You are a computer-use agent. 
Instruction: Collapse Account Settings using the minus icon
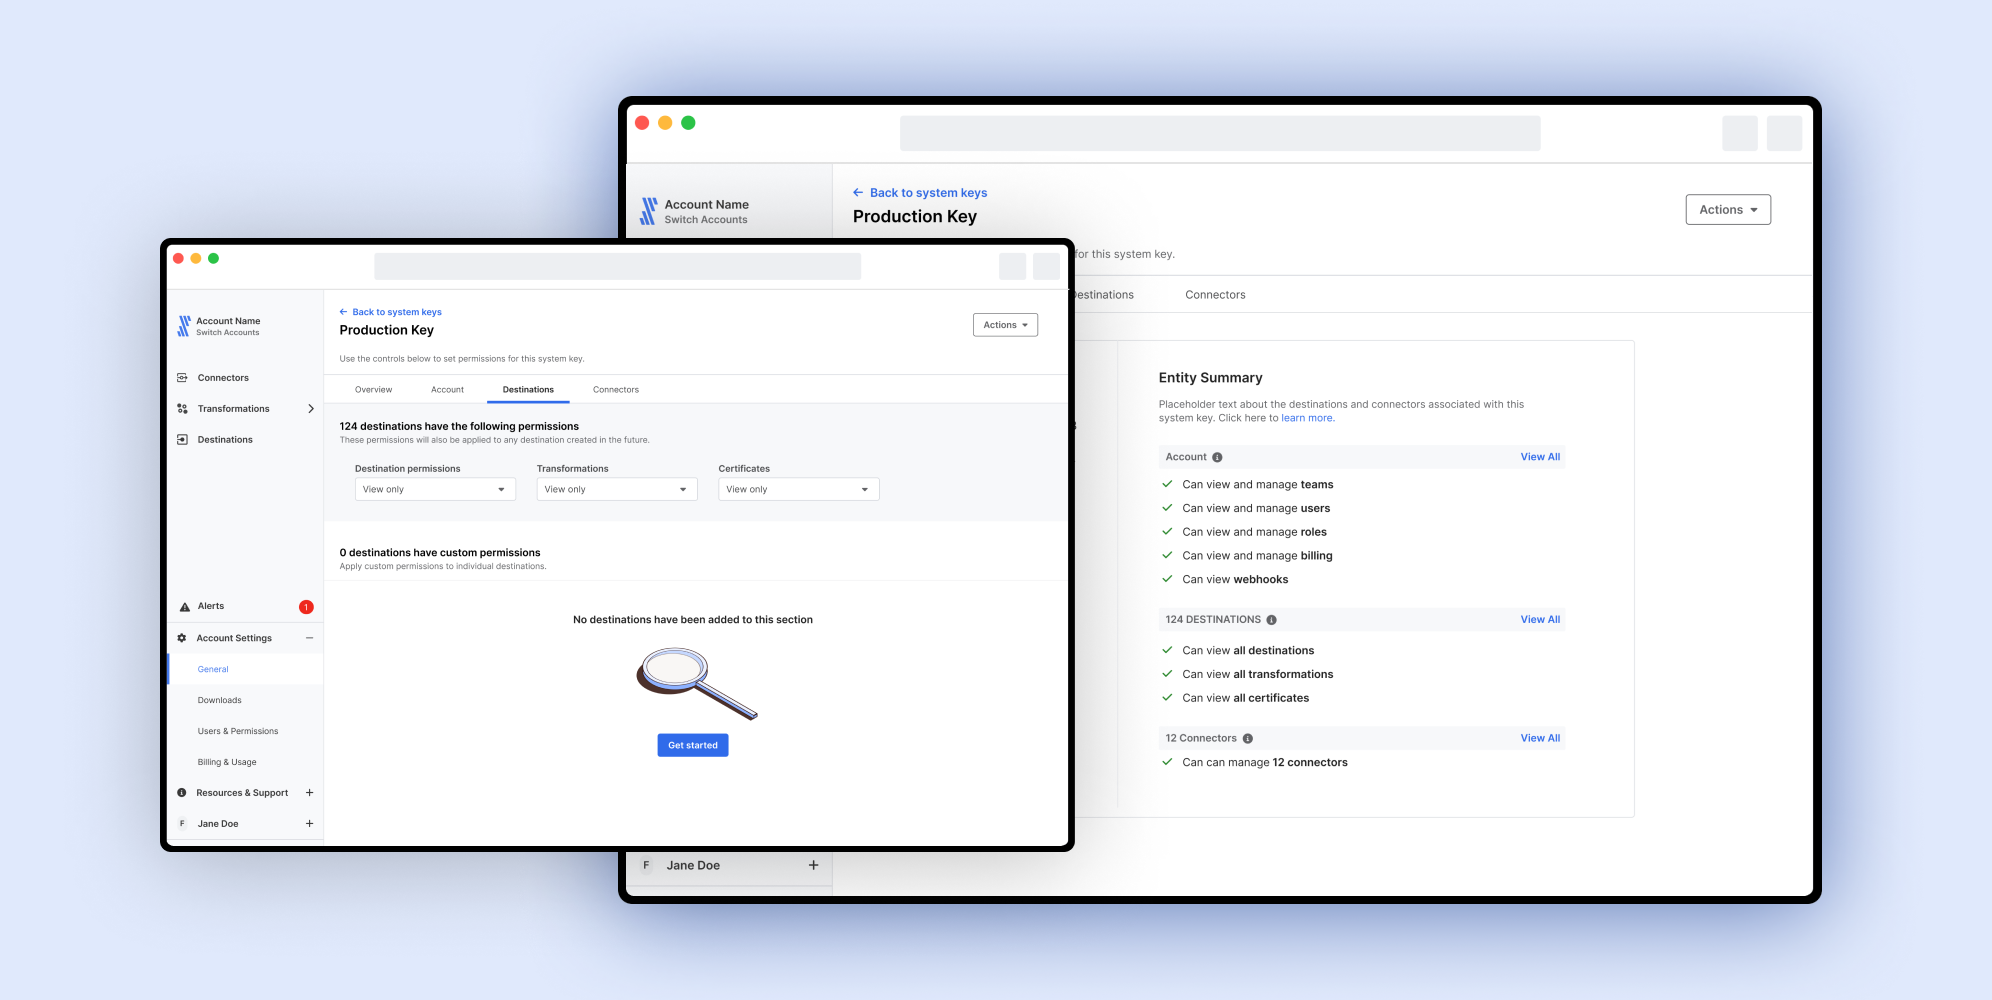pyautogui.click(x=309, y=638)
